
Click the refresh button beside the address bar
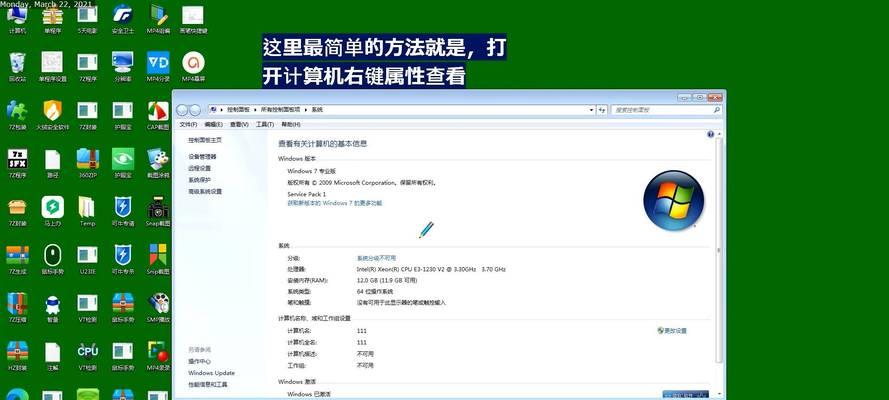[602, 110]
